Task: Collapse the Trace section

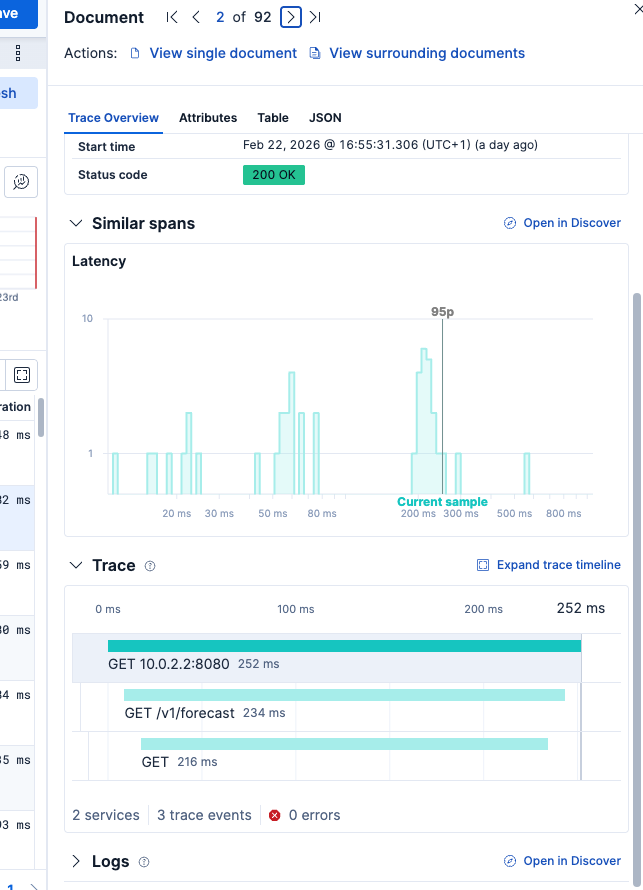Action: pyautogui.click(x=76, y=565)
